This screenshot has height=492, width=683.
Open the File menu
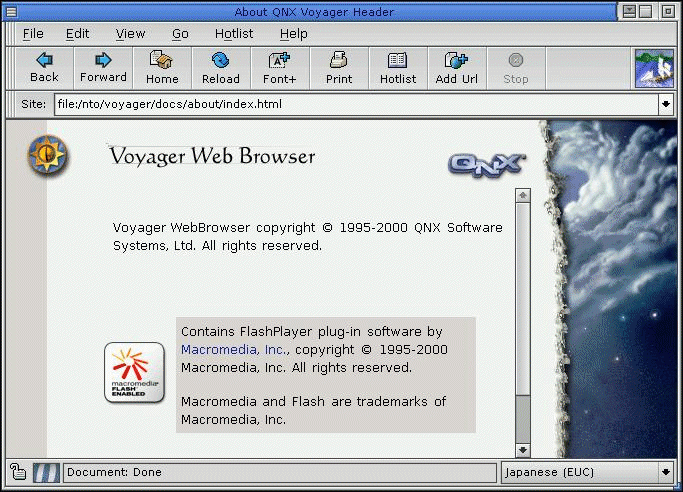click(x=33, y=34)
